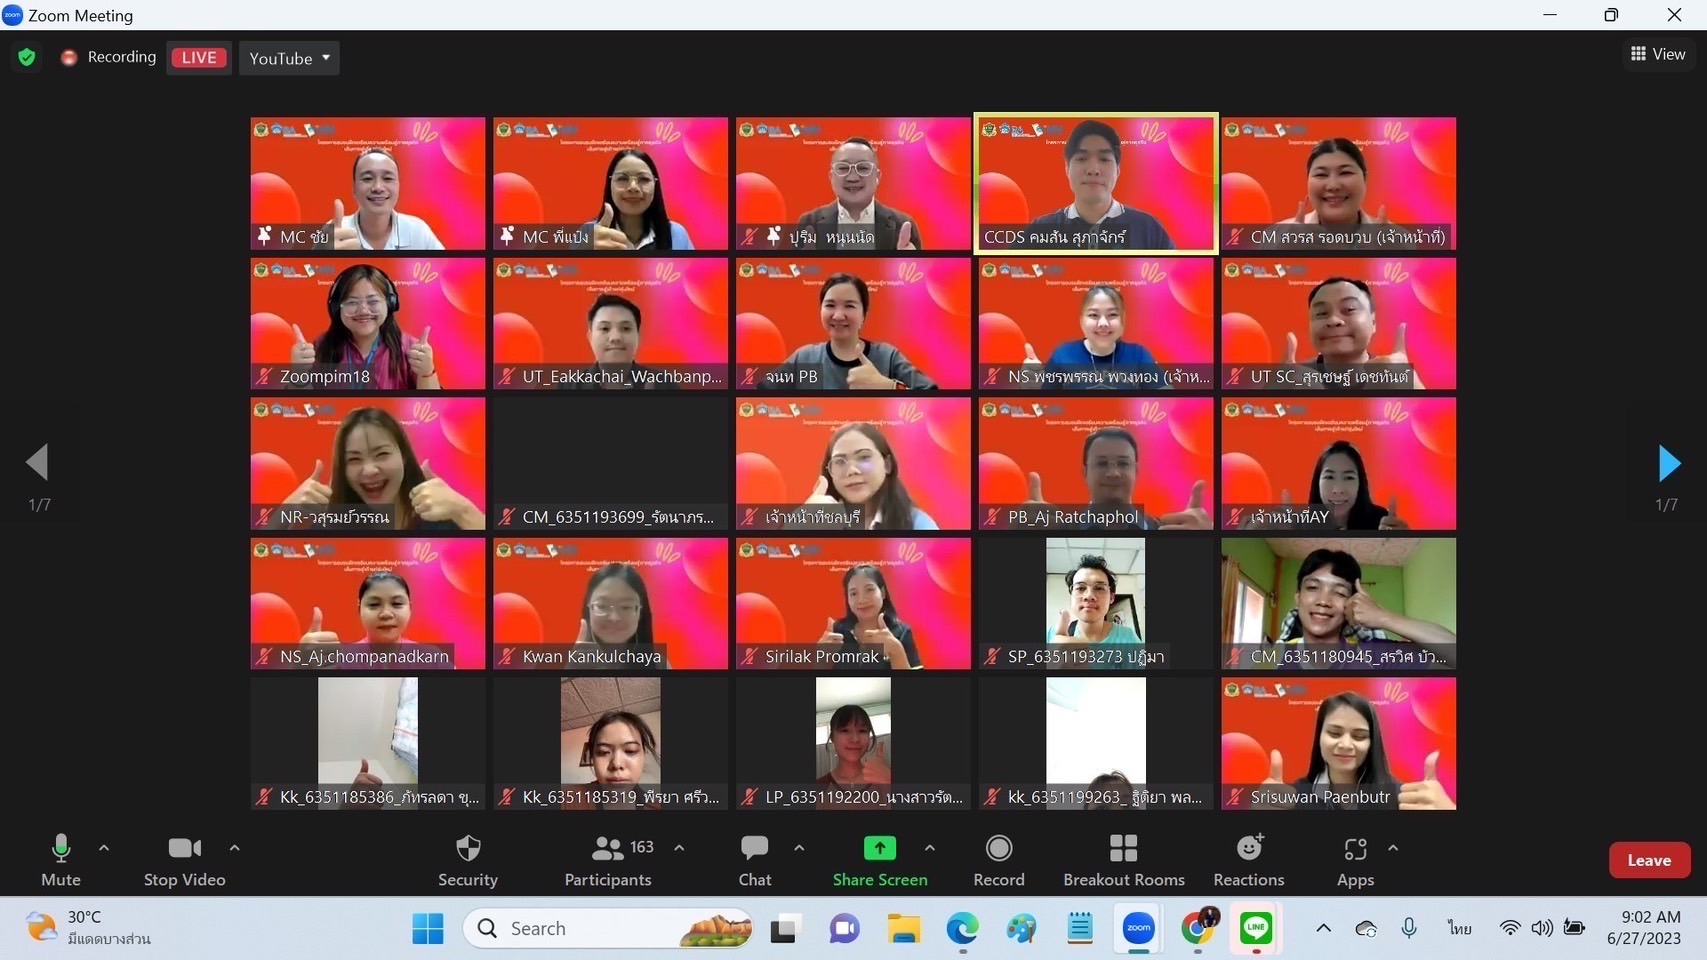Click the Zoom icon in the taskbar
Image resolution: width=1707 pixels, height=960 pixels.
coord(1138,928)
